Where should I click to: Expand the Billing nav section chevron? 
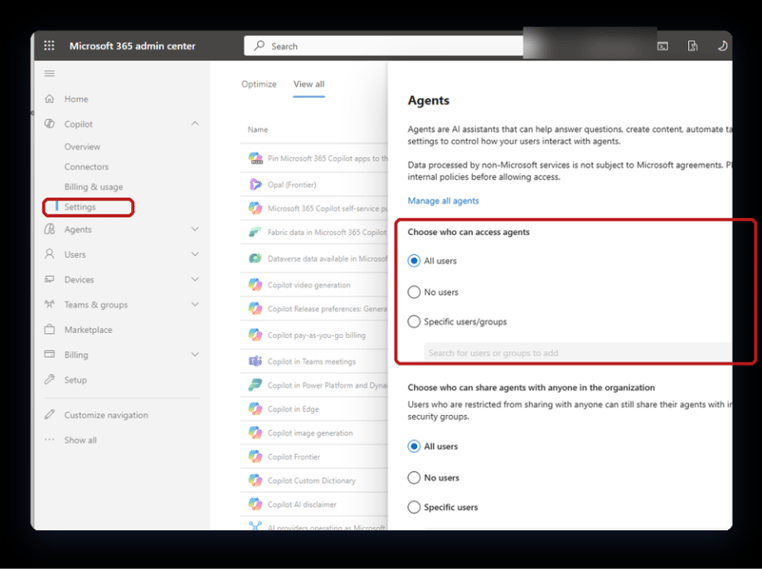click(x=195, y=354)
